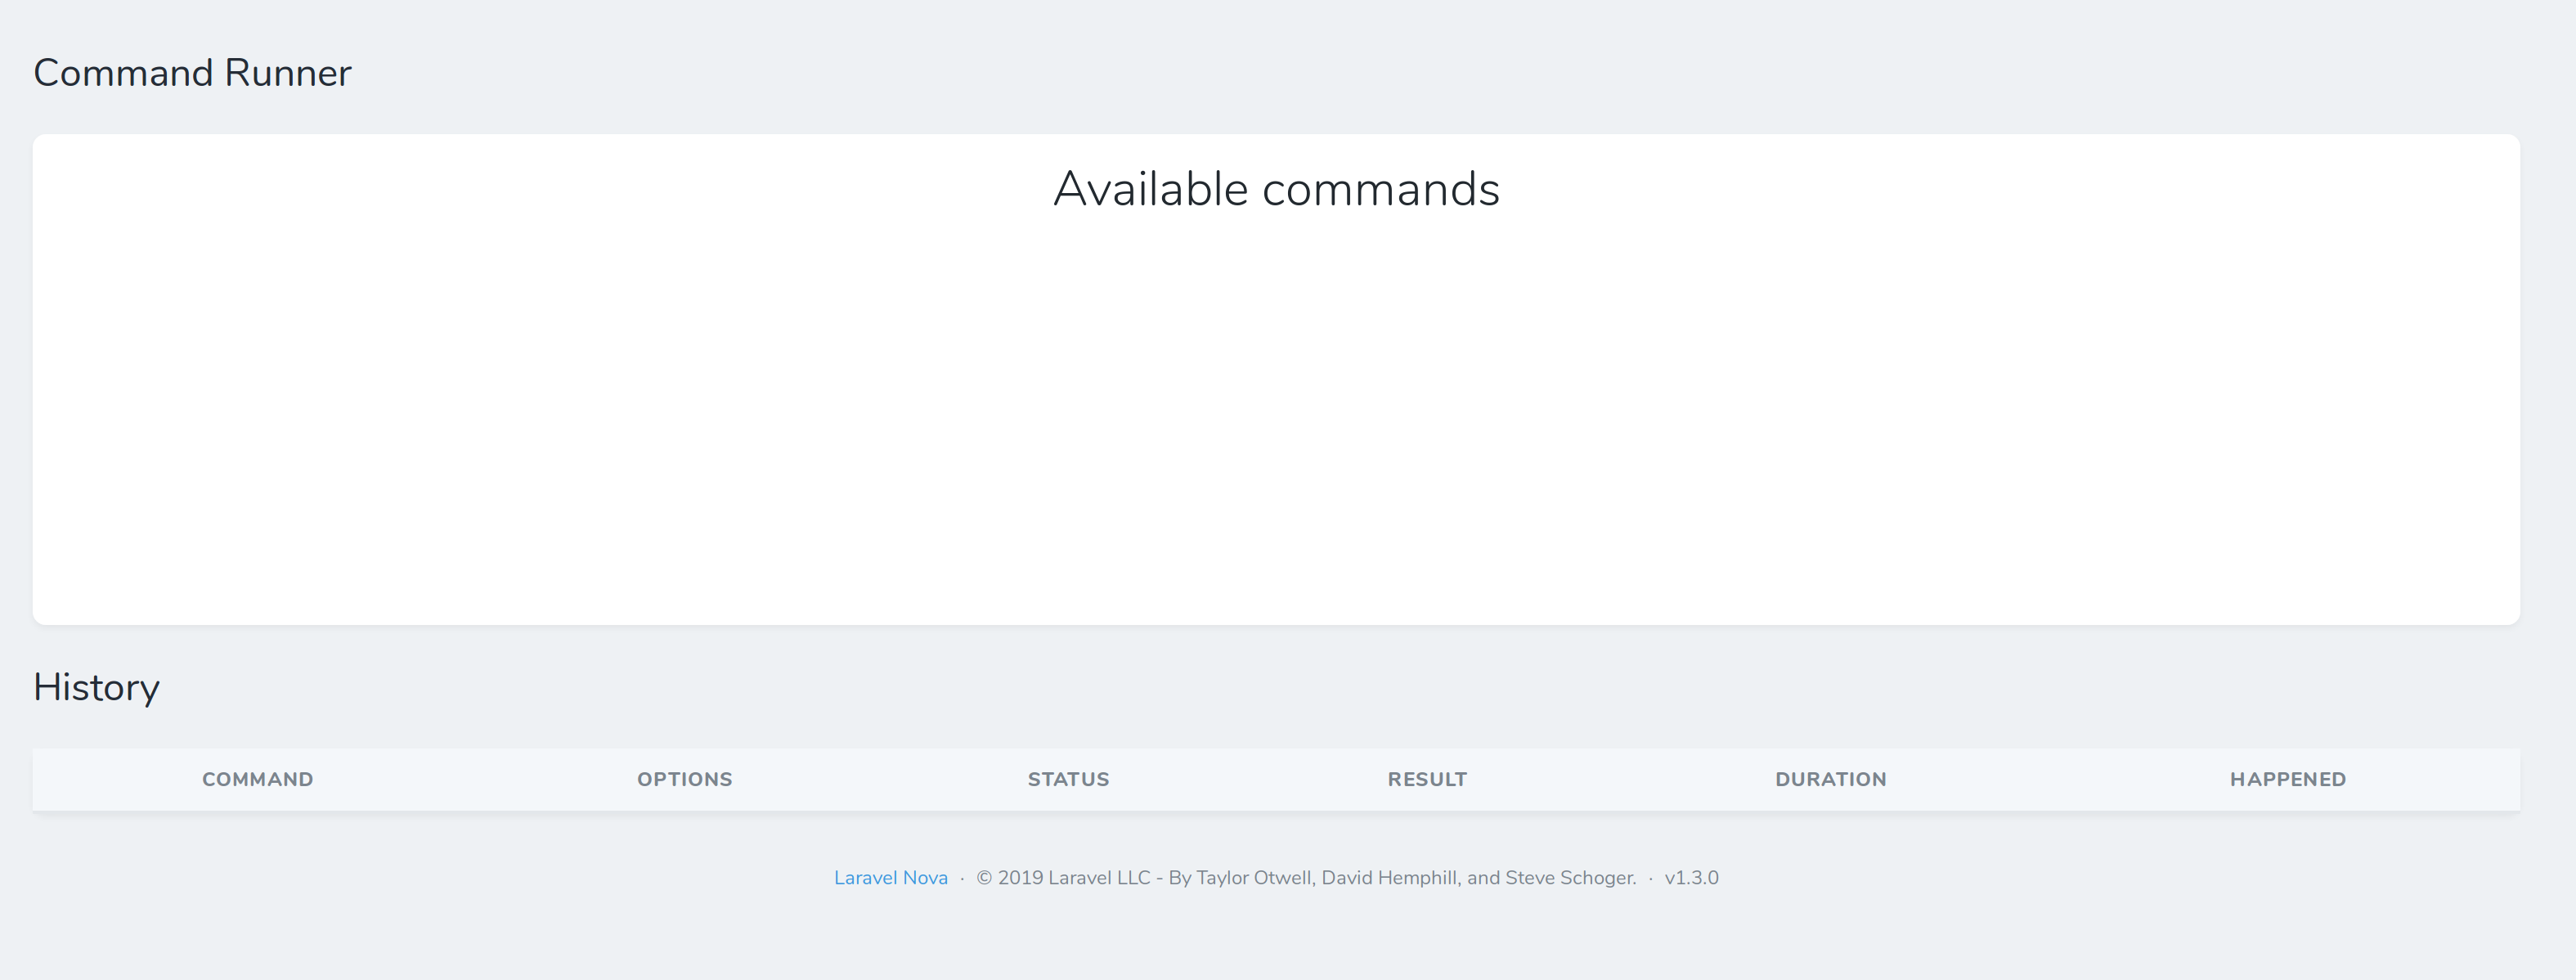Click the word commands in the card heading
Viewport: 2576px width, 980px height.
(1380, 189)
